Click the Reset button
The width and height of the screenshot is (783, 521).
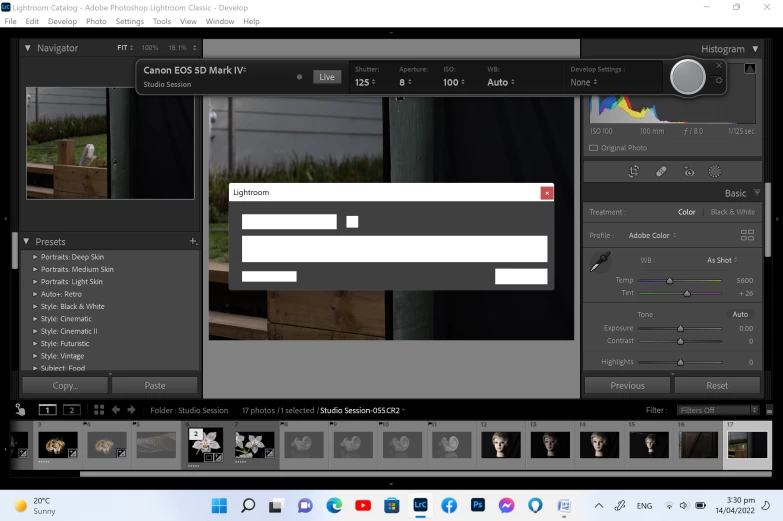point(717,386)
